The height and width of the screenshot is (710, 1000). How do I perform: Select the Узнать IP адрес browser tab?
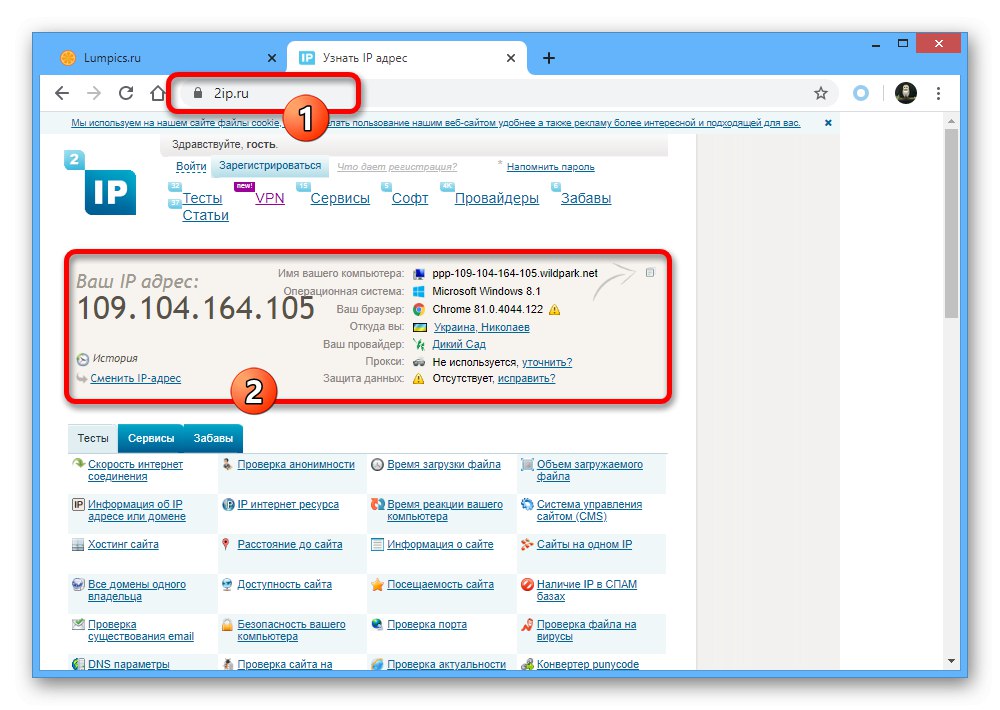click(407, 58)
